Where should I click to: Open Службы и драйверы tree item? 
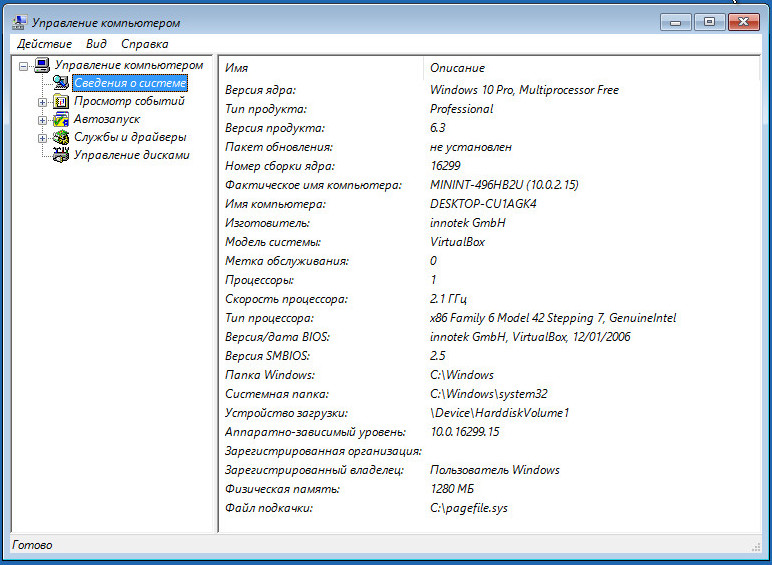[130, 137]
